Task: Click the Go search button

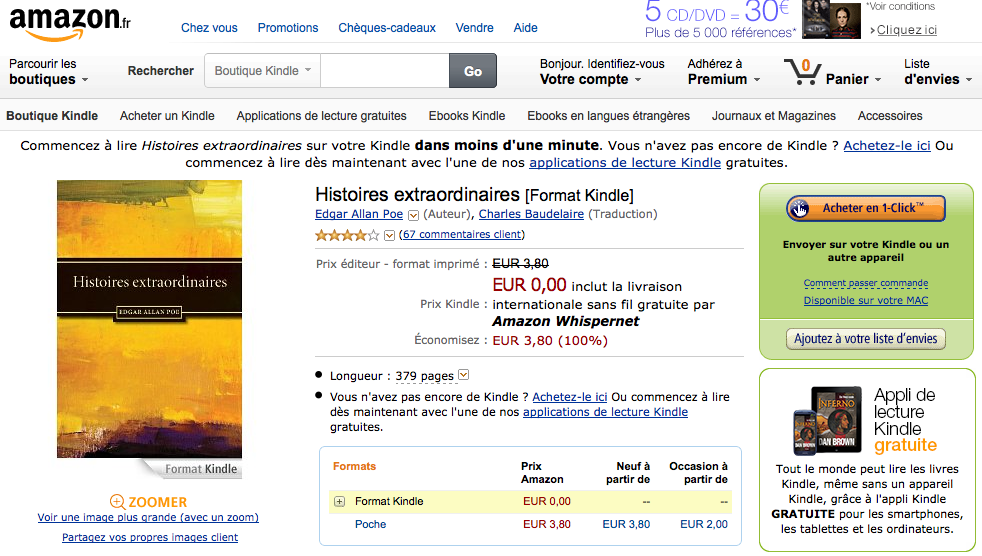Action: tap(473, 71)
